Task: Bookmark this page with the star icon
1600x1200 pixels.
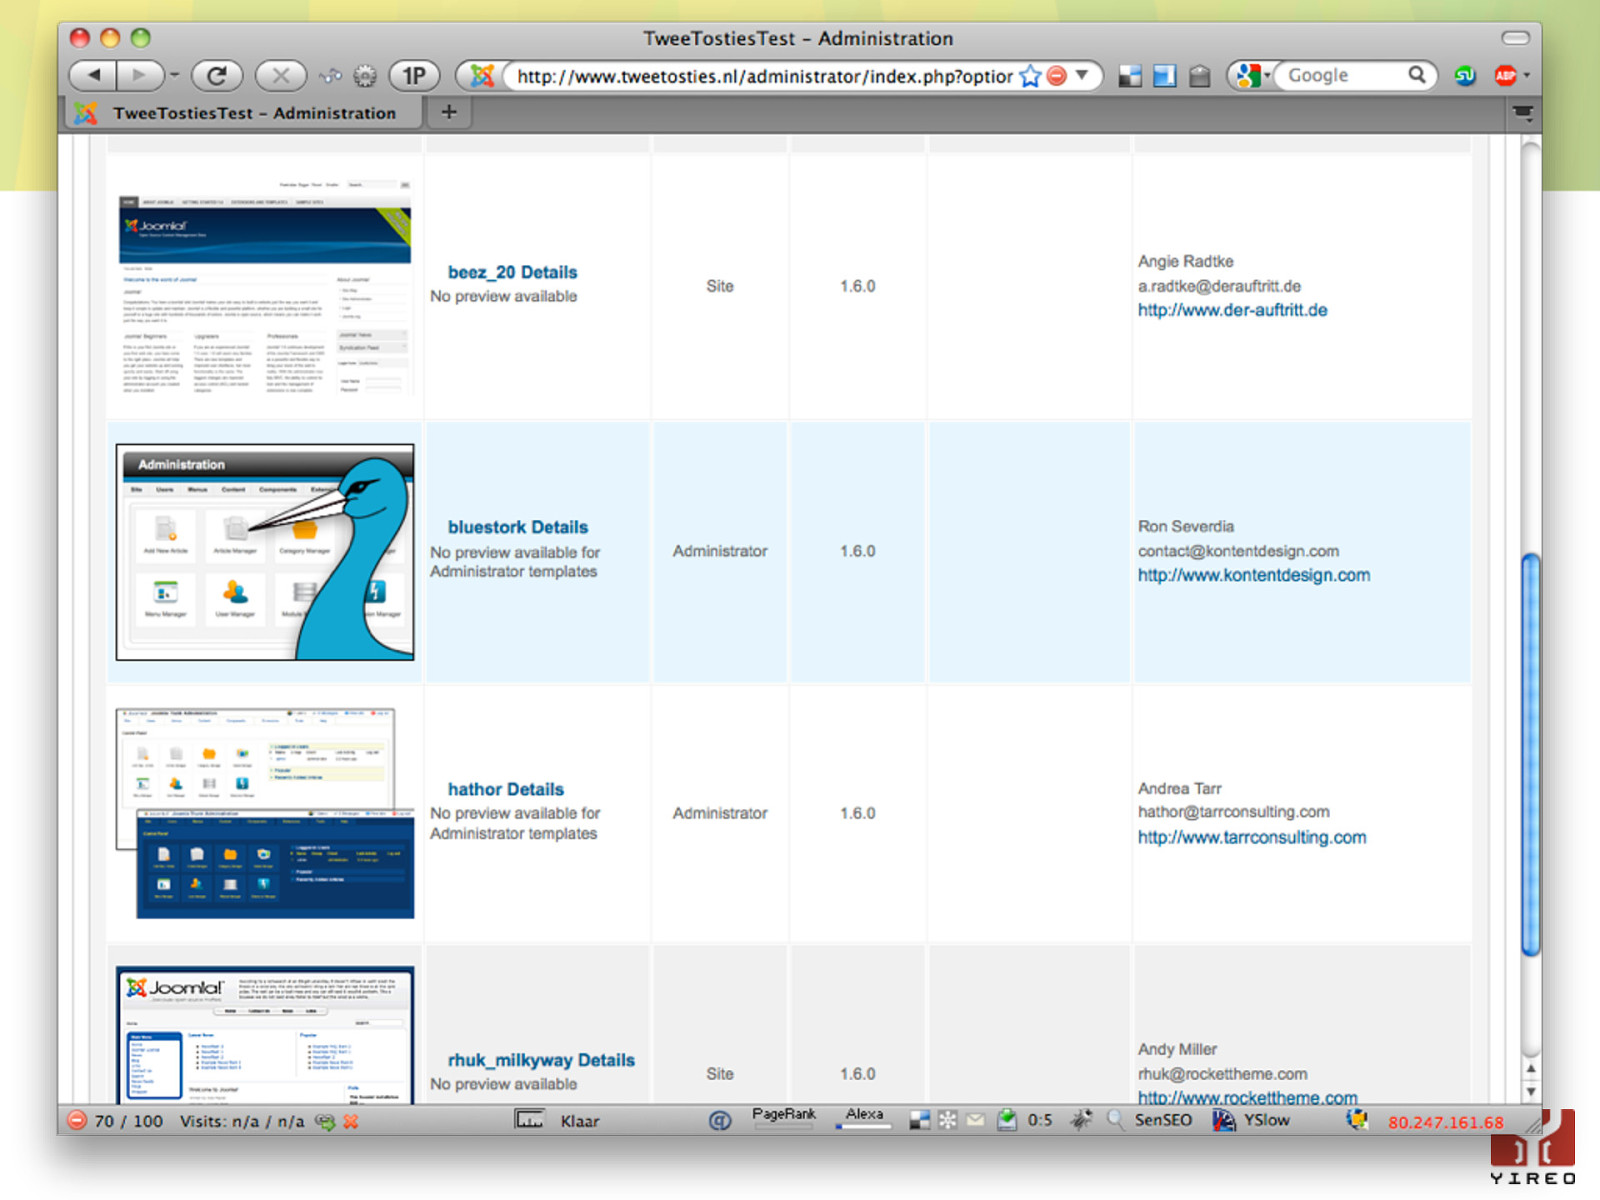Action: tap(1030, 76)
